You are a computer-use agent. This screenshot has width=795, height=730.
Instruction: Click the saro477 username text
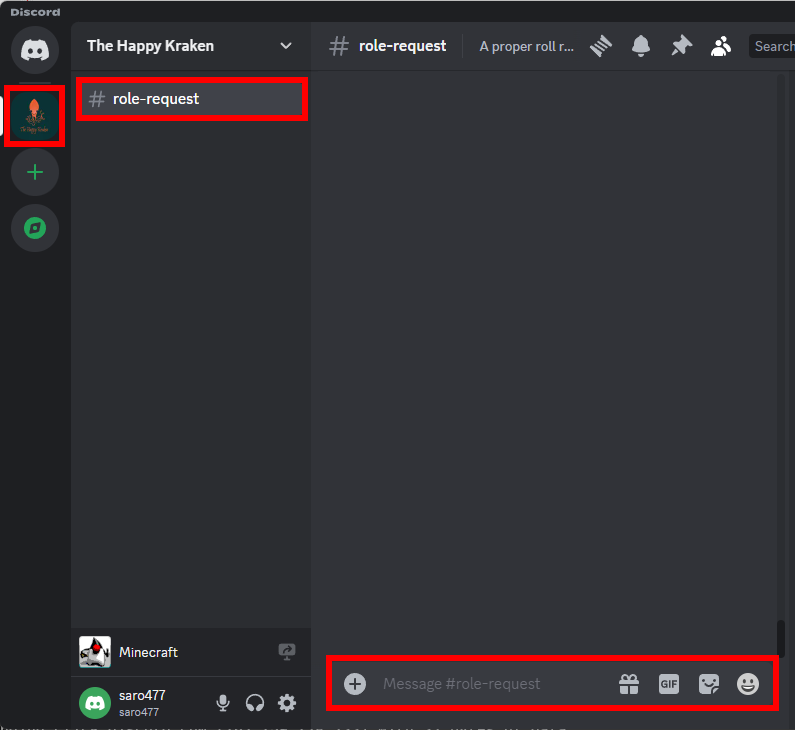point(142,696)
